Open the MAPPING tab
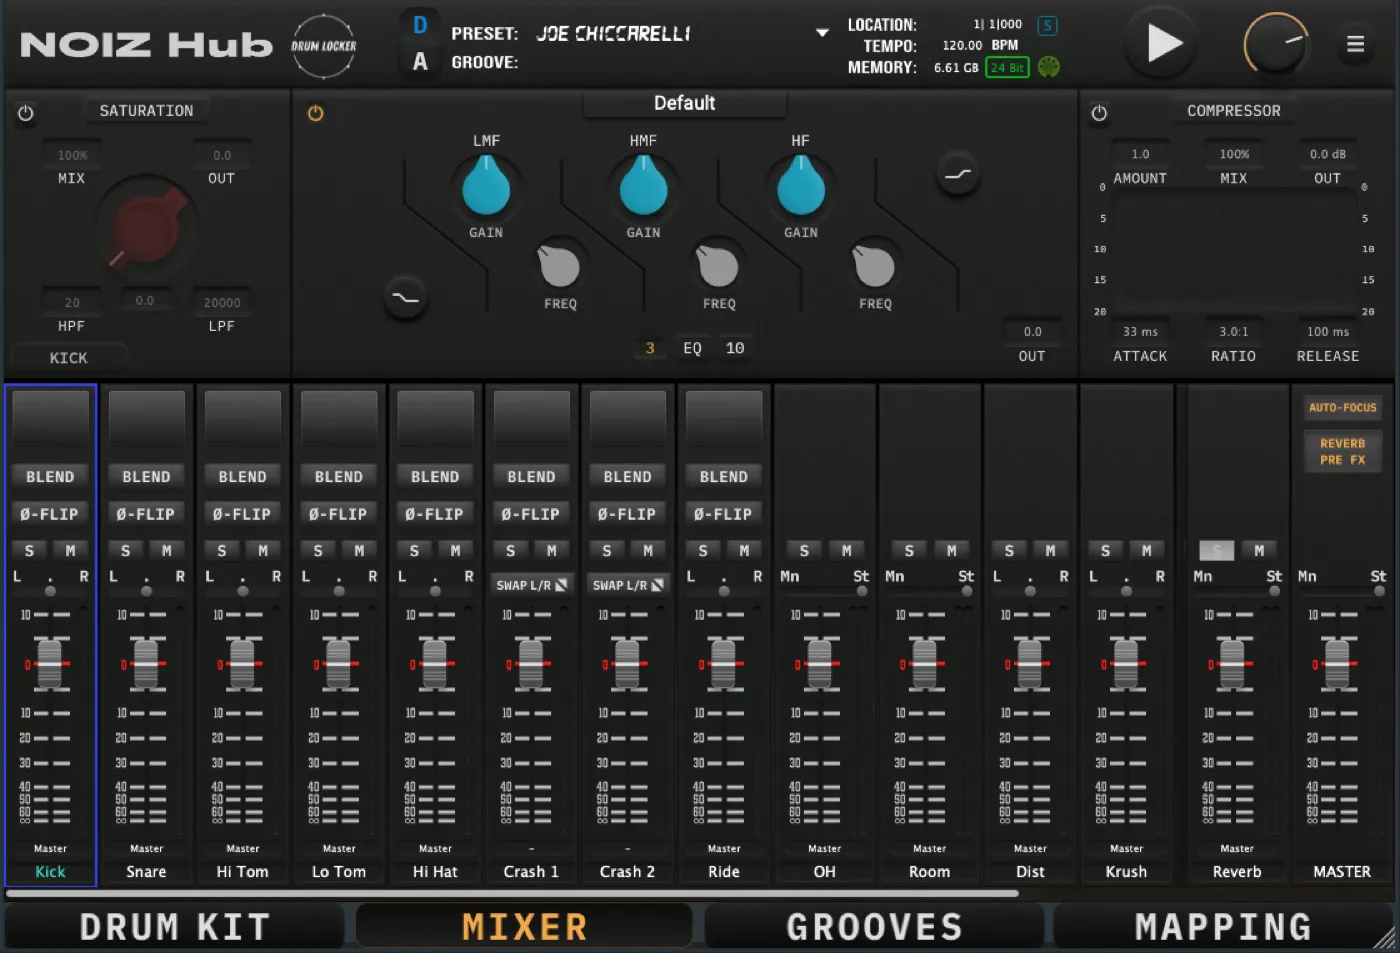The height and width of the screenshot is (953, 1400). (x=1224, y=925)
